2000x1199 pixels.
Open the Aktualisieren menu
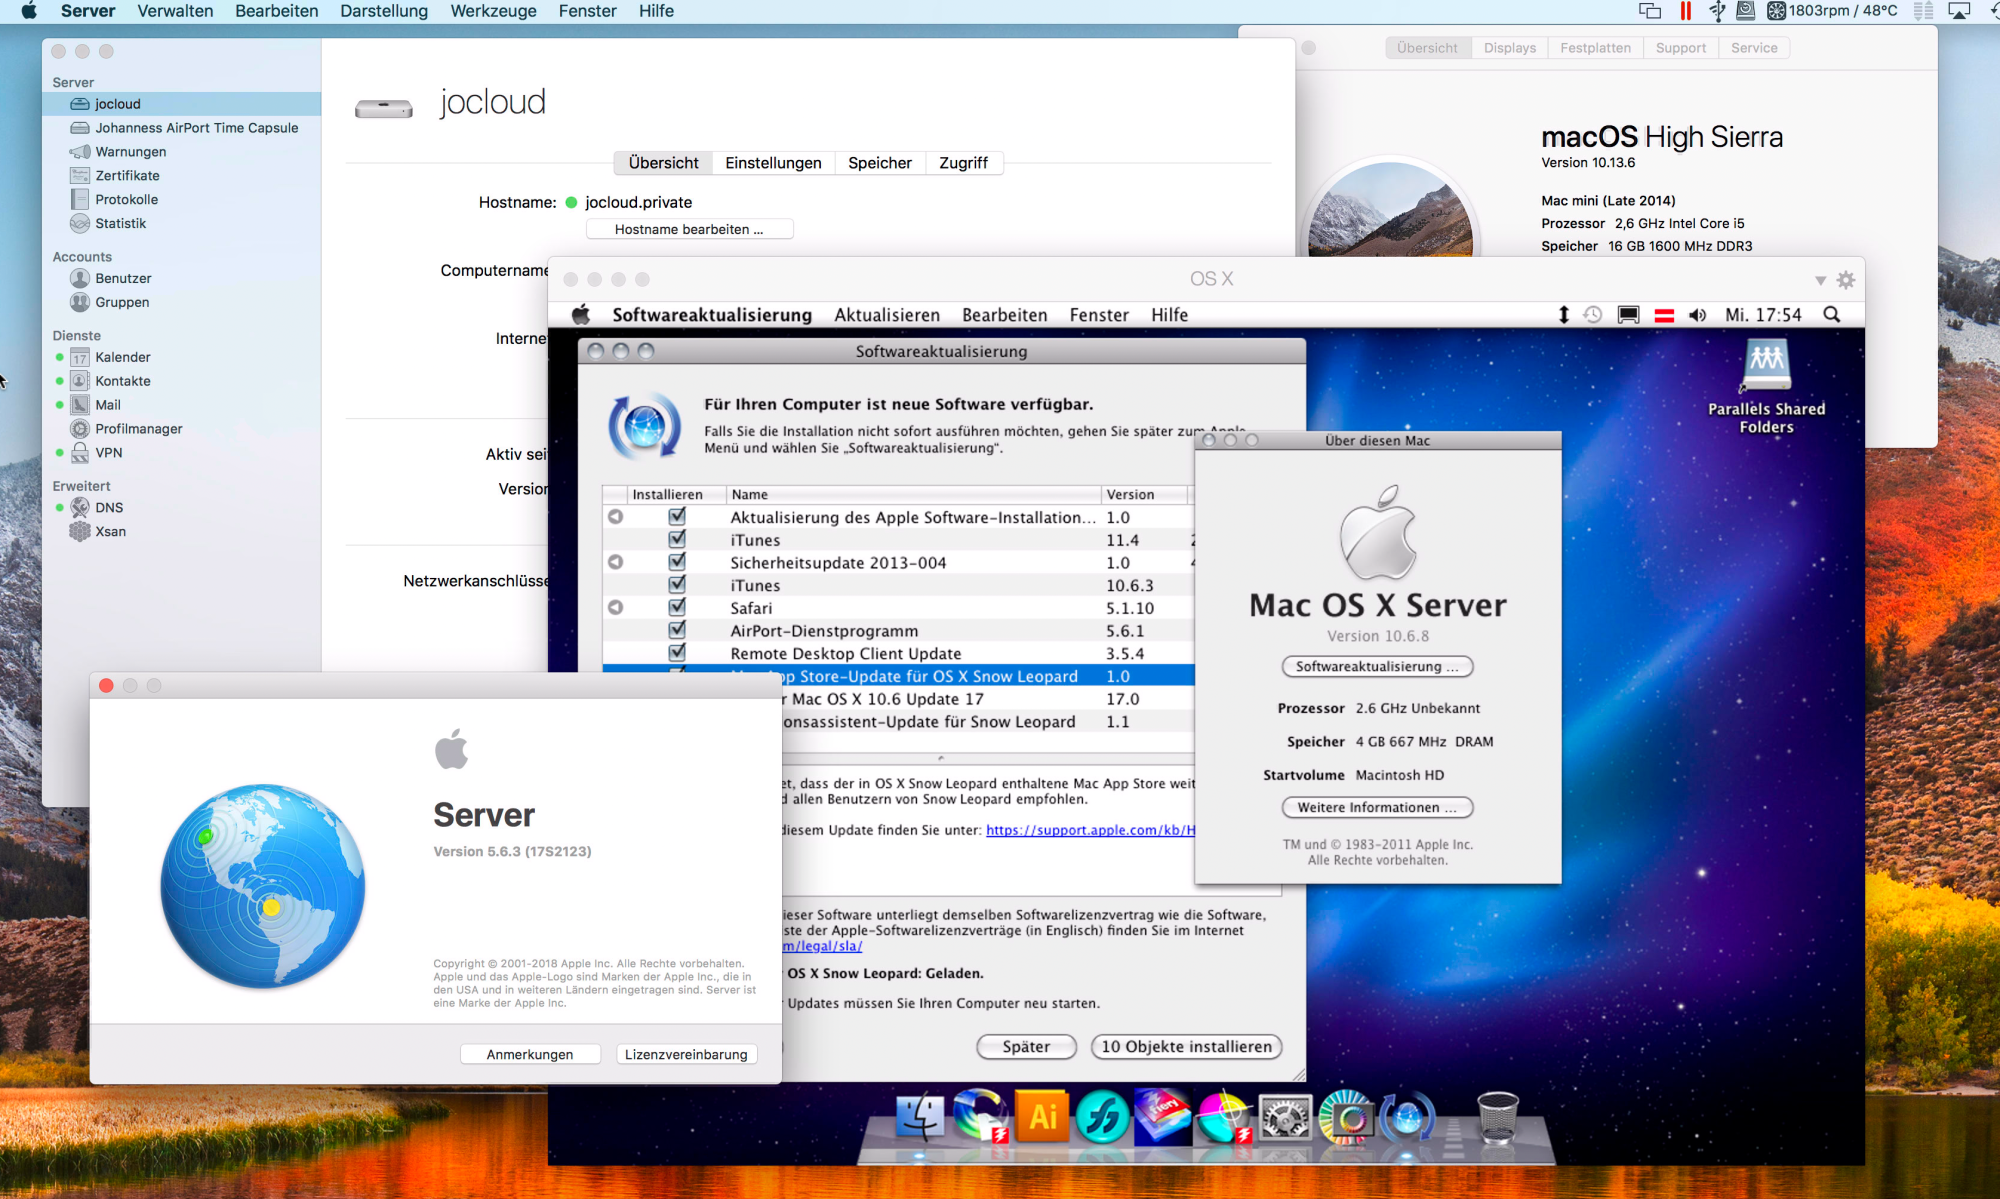887,315
